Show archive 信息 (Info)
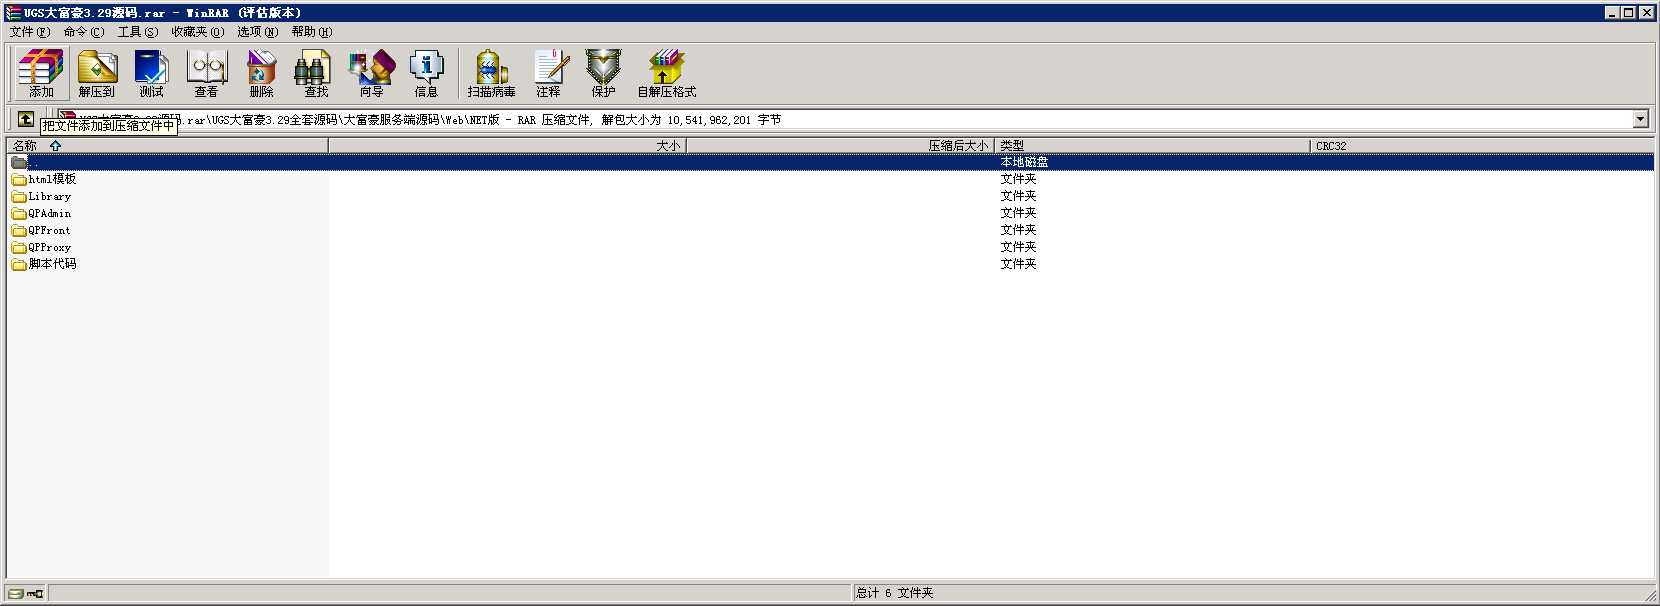 [427, 73]
